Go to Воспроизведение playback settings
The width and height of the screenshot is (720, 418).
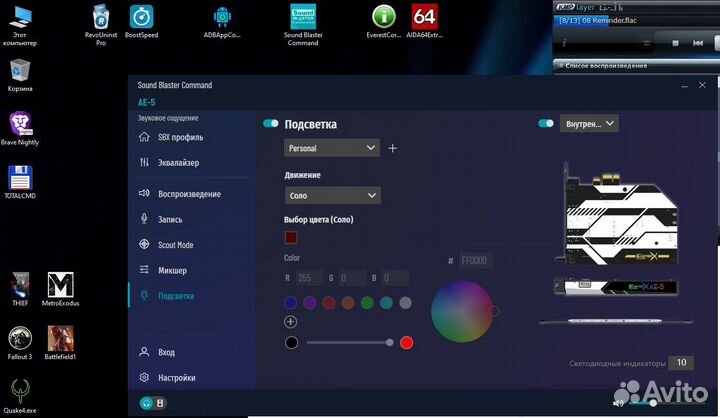[188, 194]
